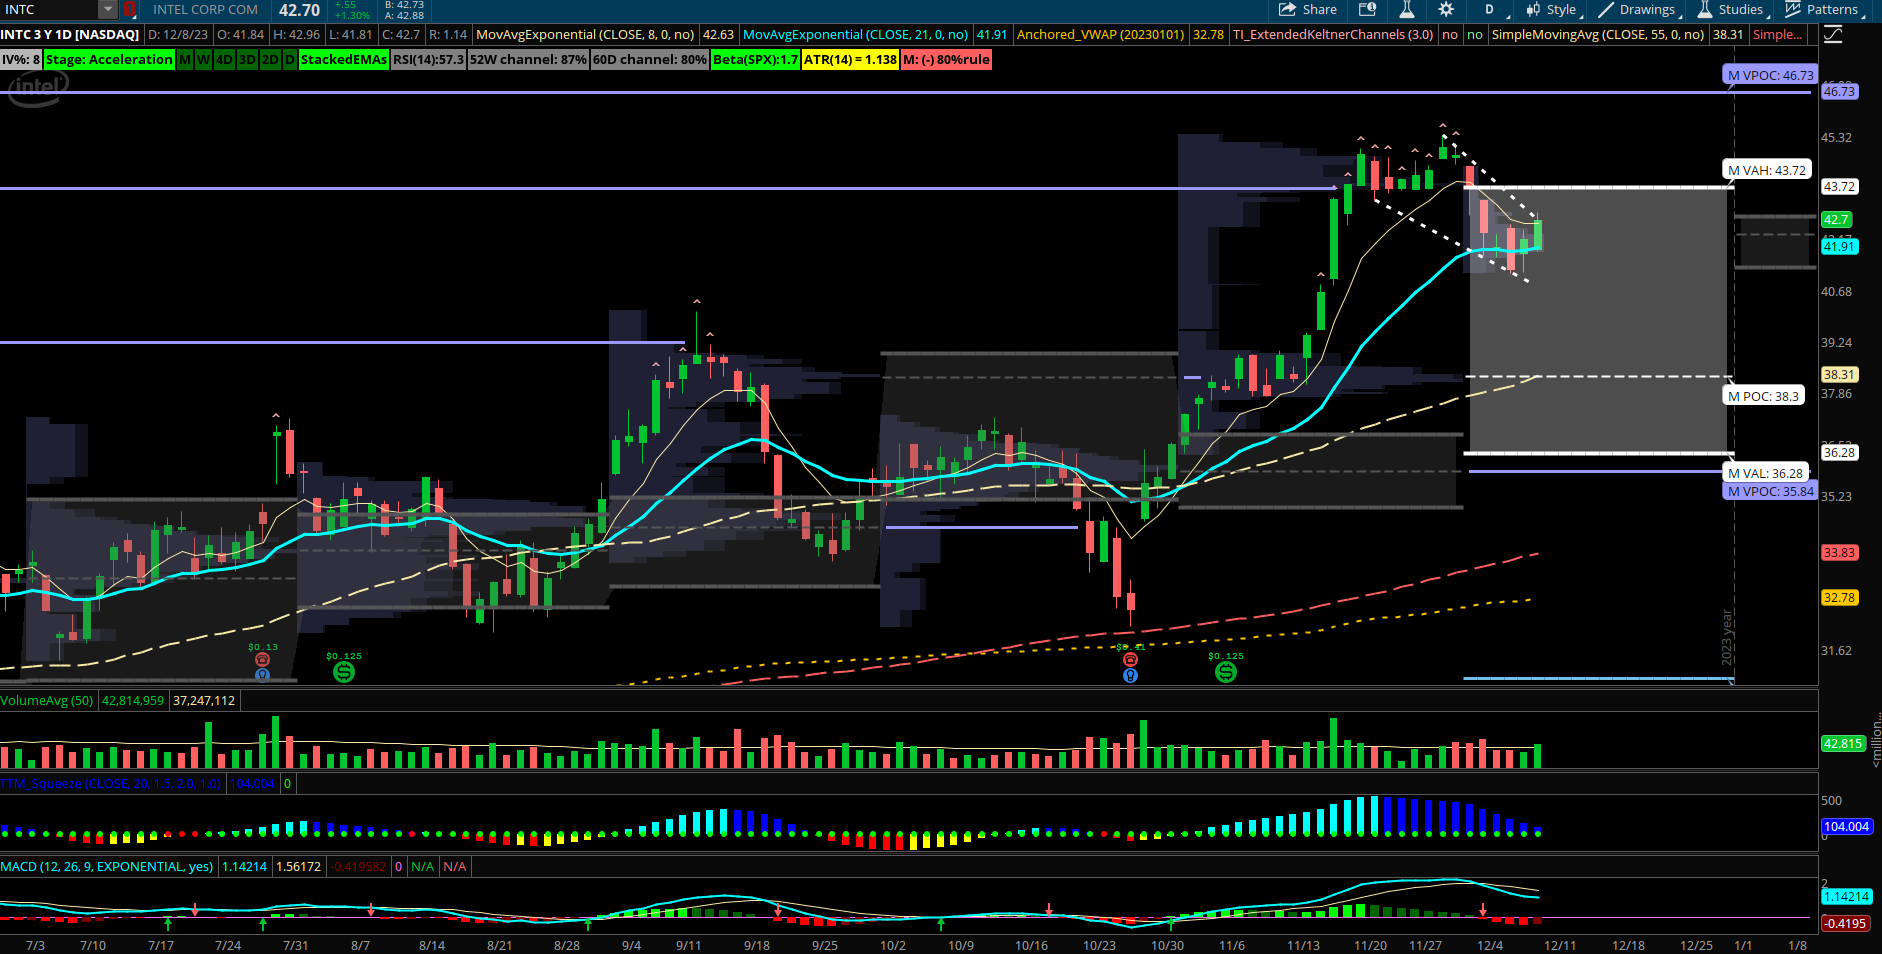
Task: Click the red -0.4195 MACD axis bubble
Action: [x=1845, y=923]
